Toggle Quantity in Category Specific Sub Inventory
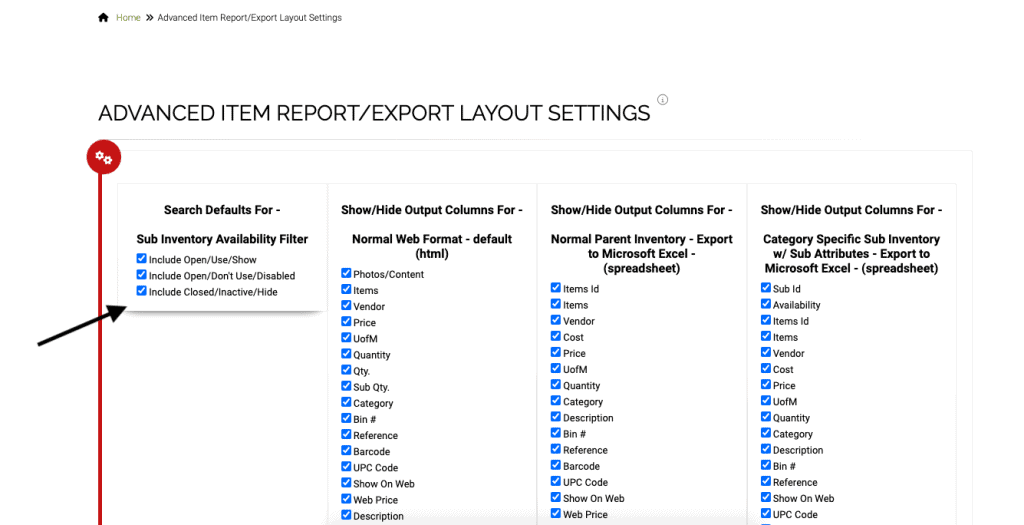The width and height of the screenshot is (1024, 525). coord(766,417)
